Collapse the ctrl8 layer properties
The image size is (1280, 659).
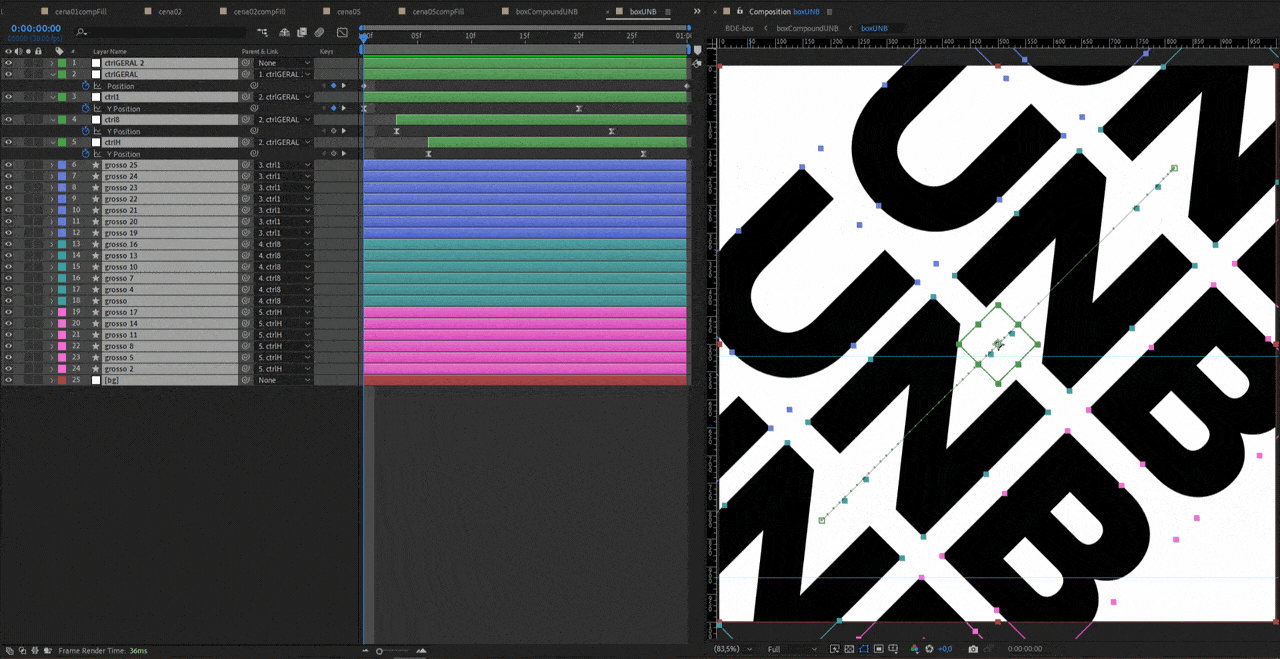point(52,120)
